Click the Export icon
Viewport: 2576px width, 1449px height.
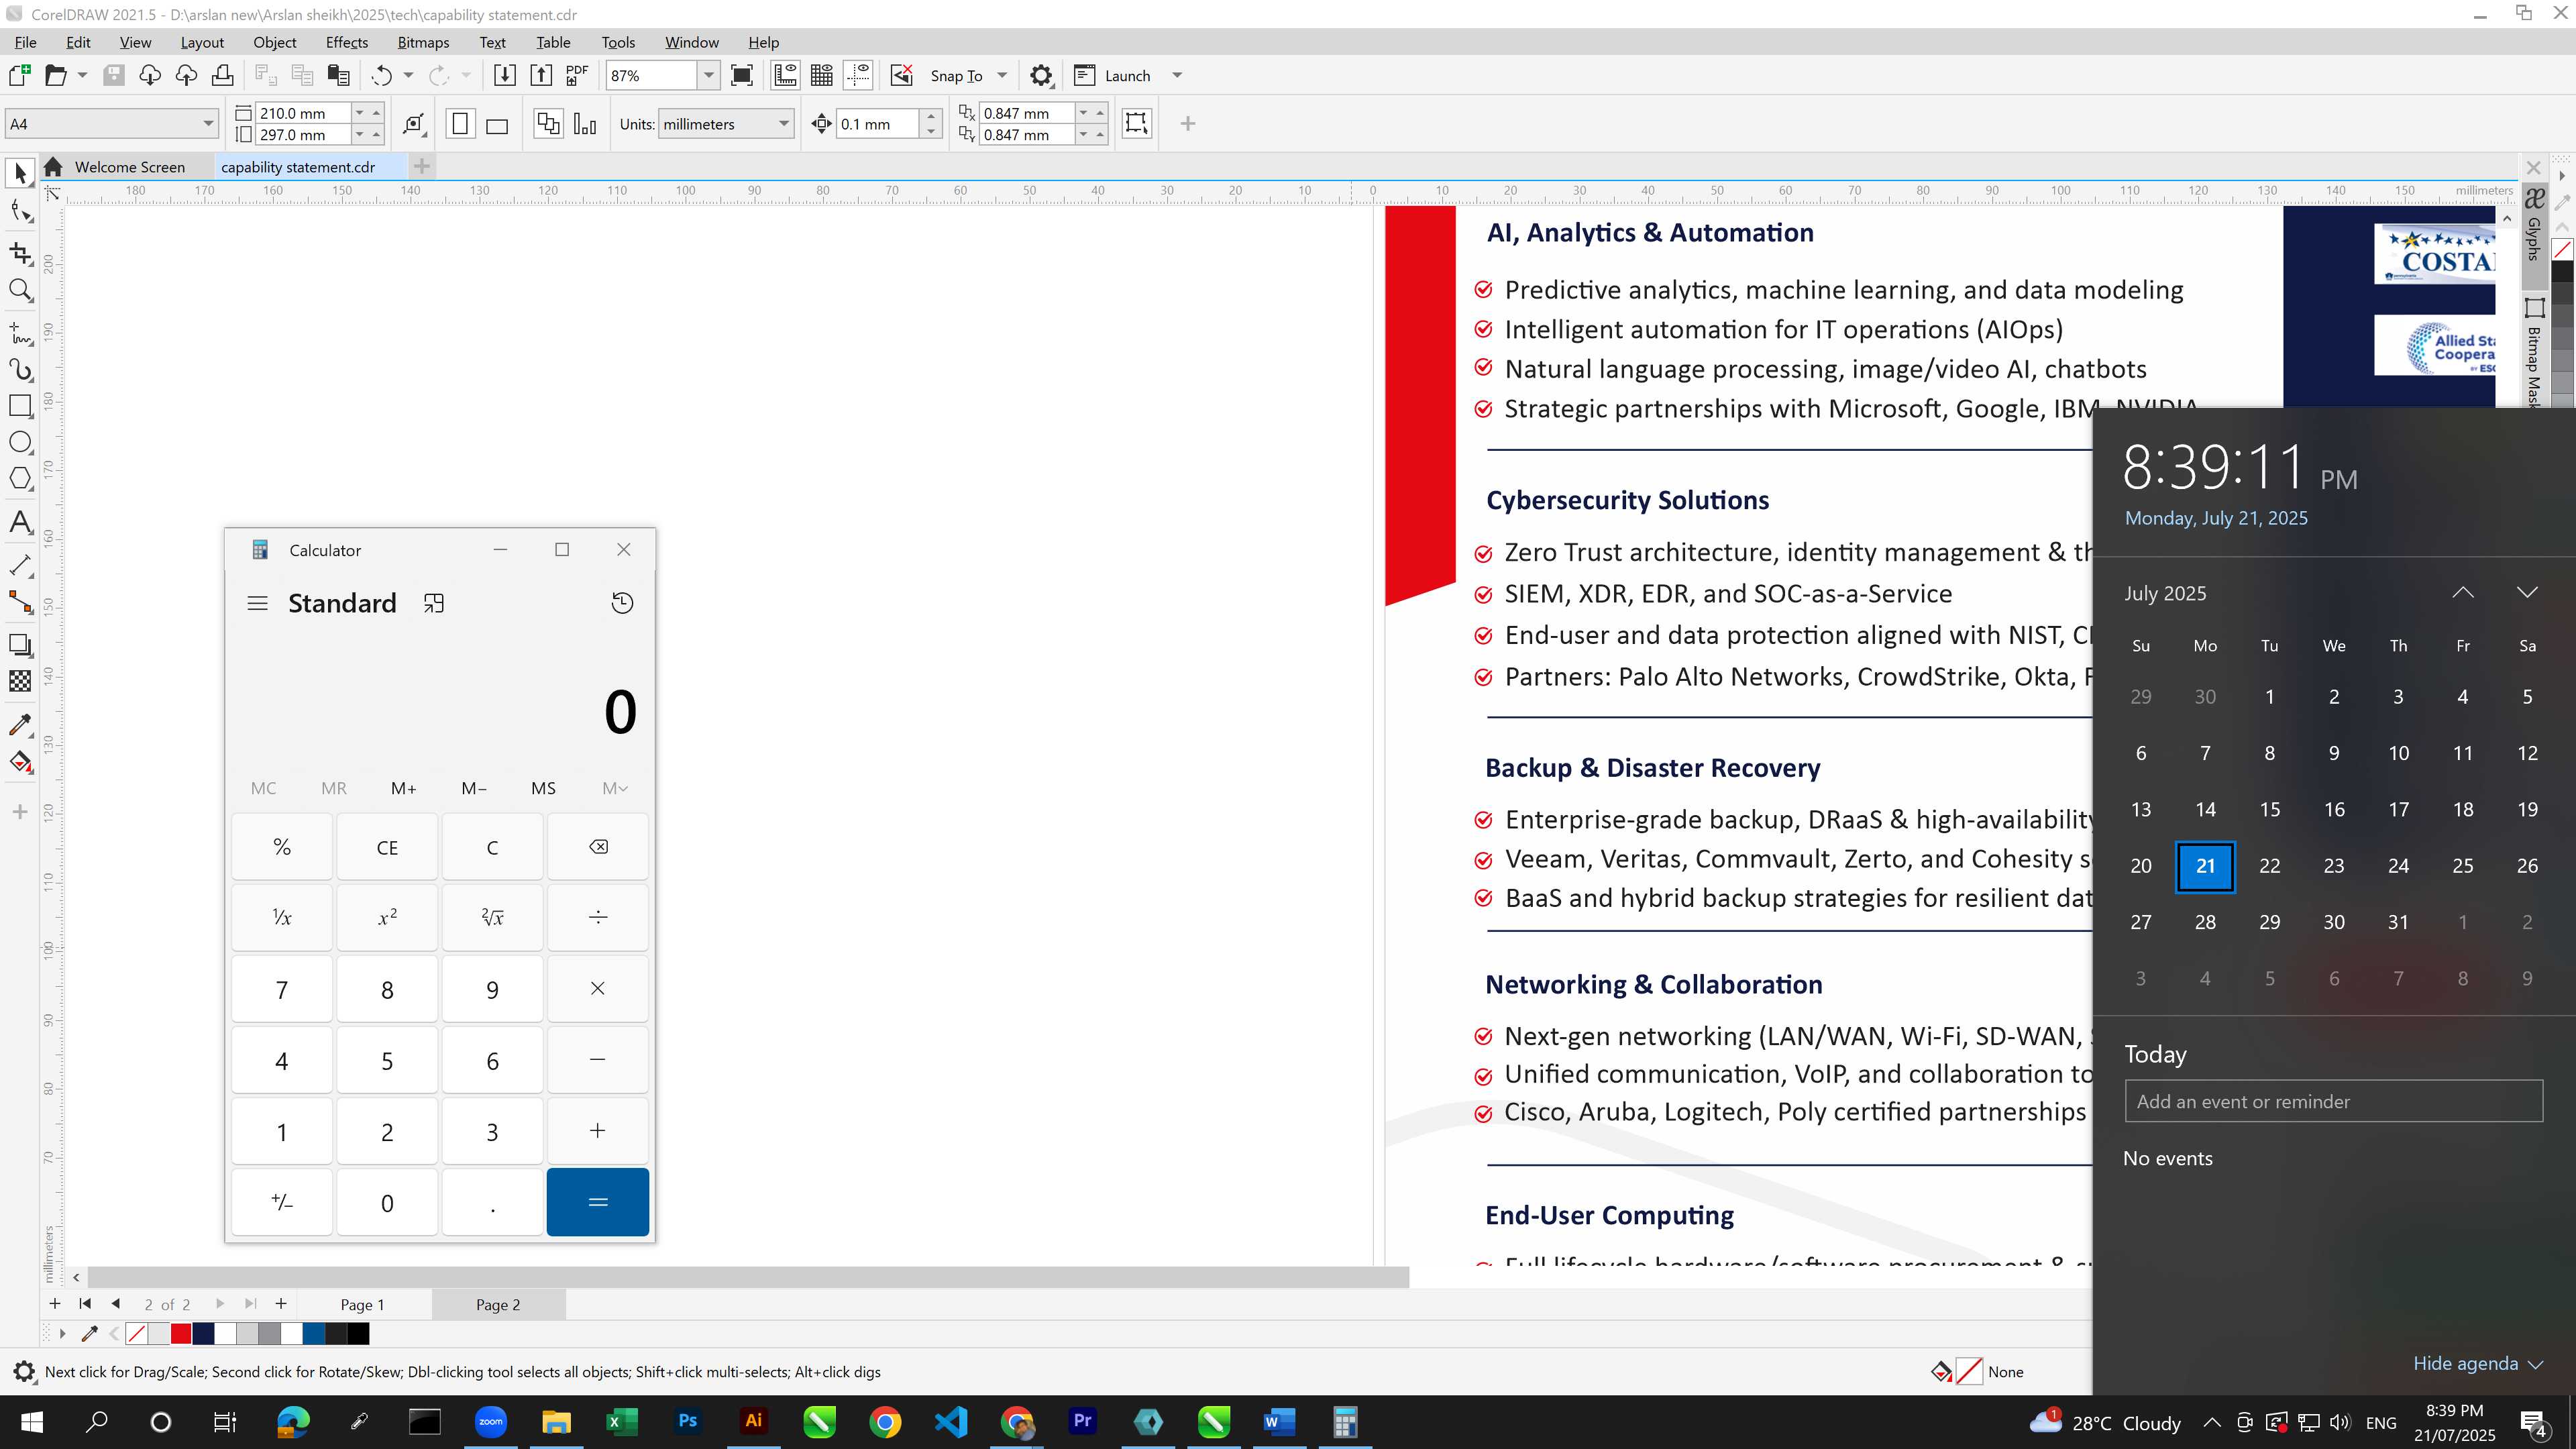point(541,76)
